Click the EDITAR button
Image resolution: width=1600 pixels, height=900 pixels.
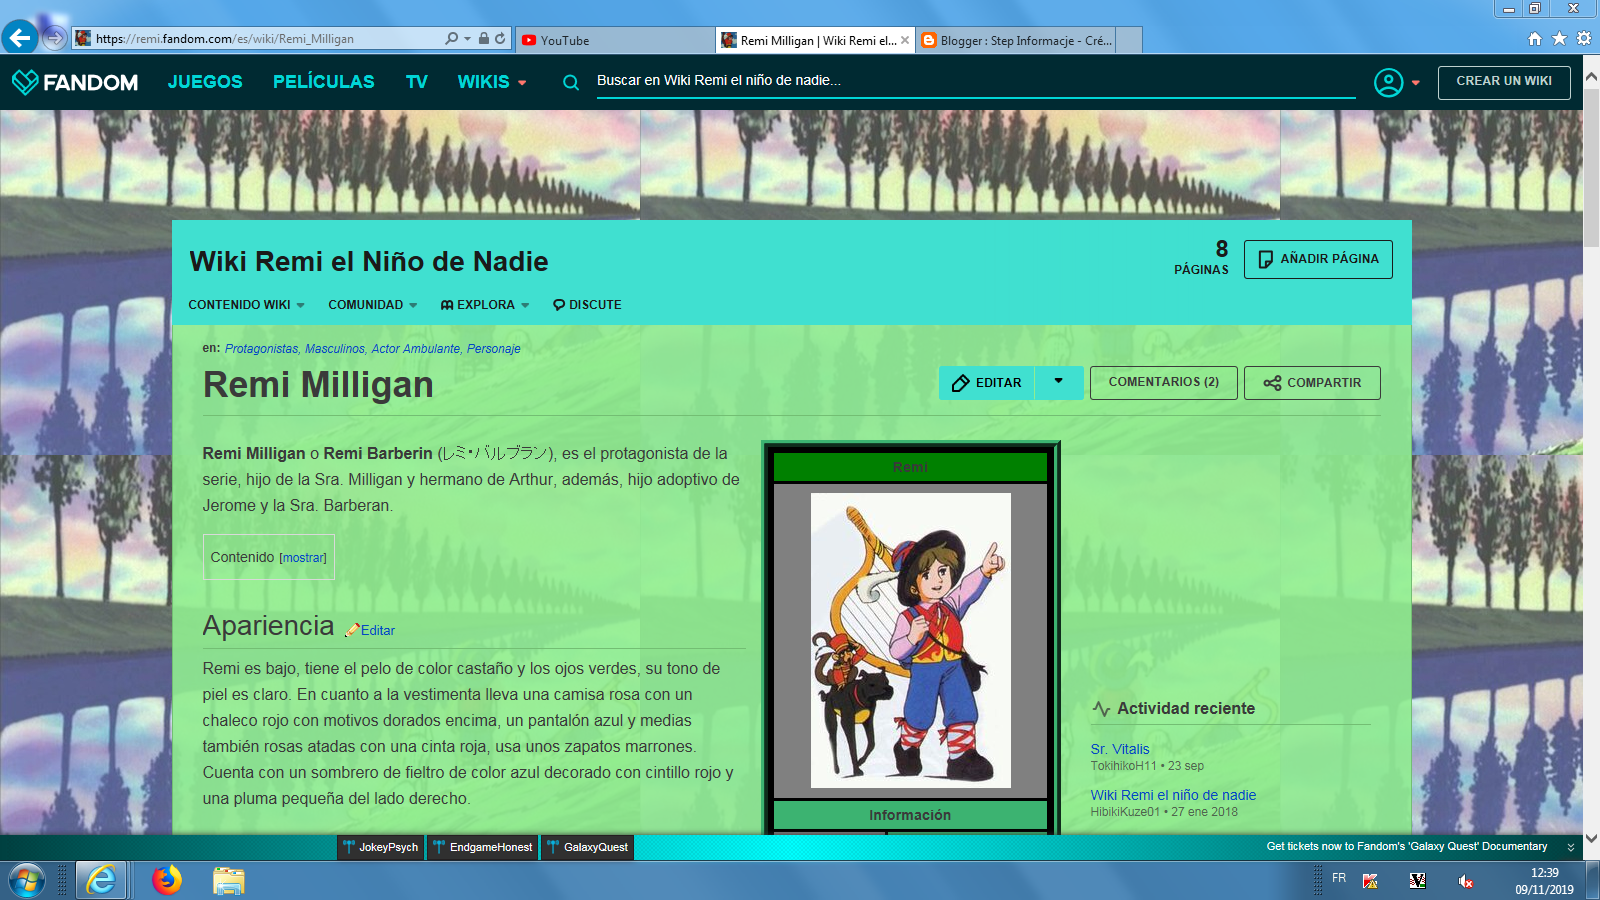(x=987, y=382)
